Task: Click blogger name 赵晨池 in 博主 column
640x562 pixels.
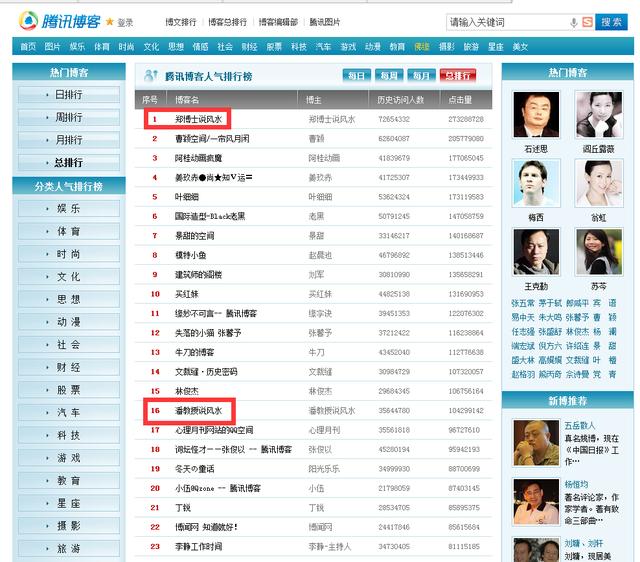Action: (320, 255)
